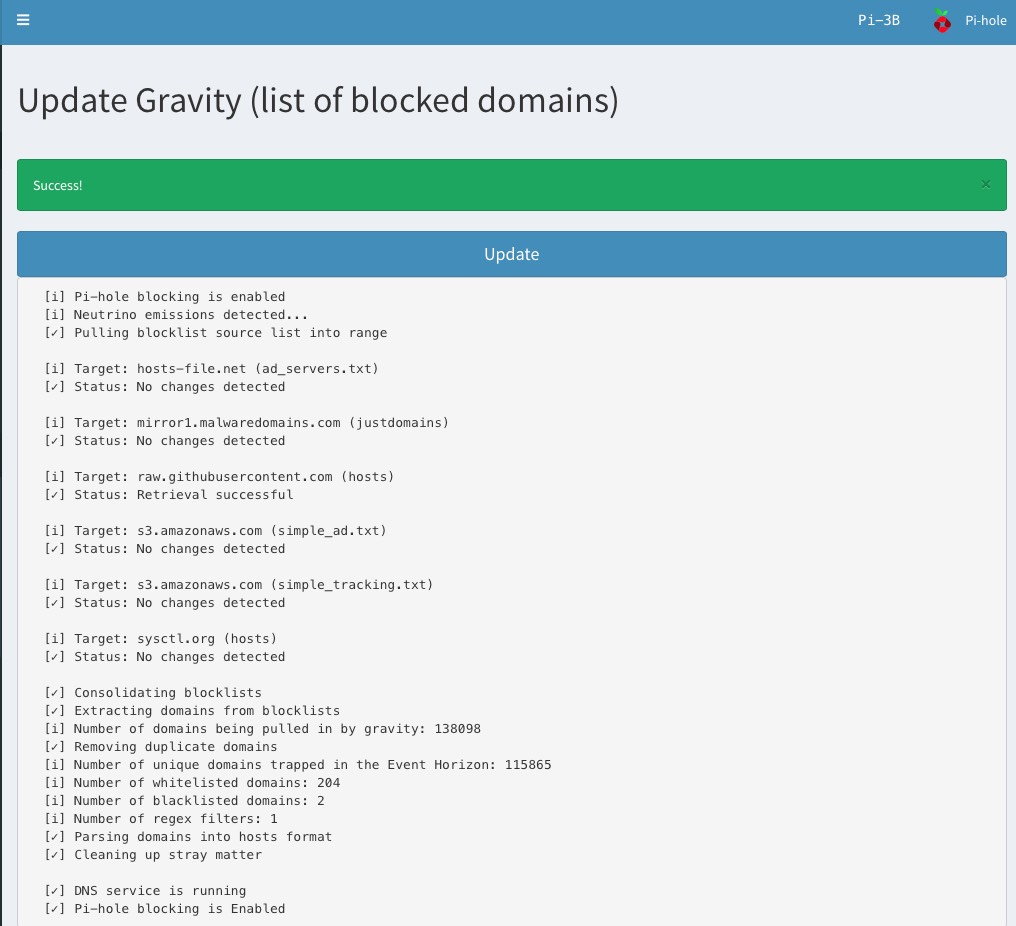Select the hamburger navigation toggle icon
1016x926 pixels.
[x=22, y=19]
